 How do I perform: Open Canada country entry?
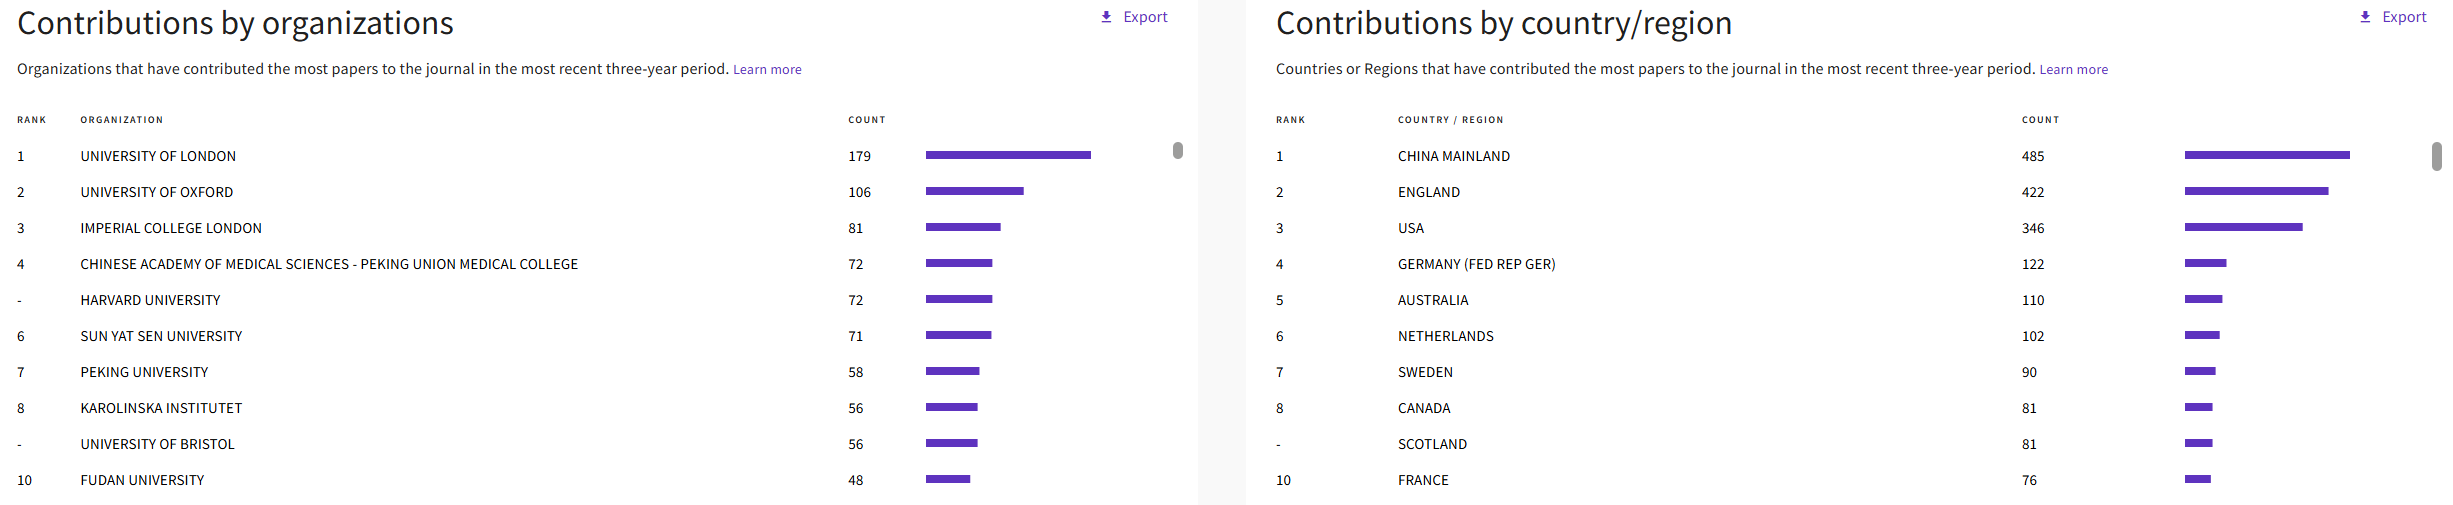pos(1424,408)
